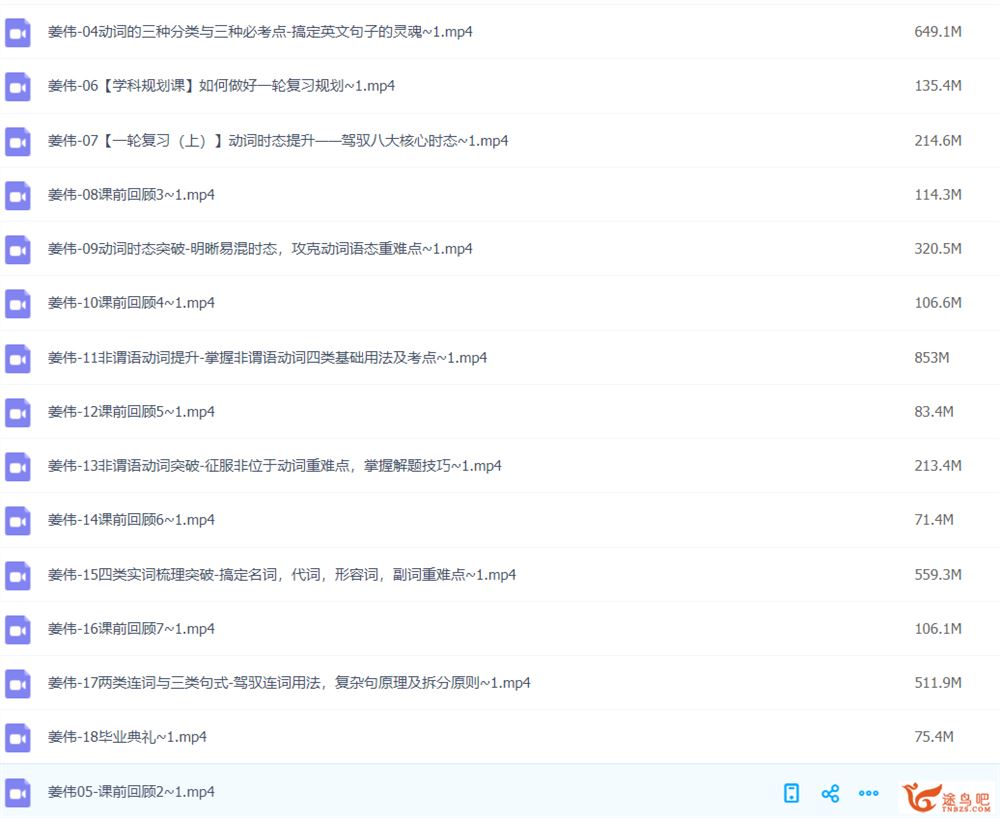
Task: Click the video icon for 姜伟-11 file
Action: pos(18,358)
